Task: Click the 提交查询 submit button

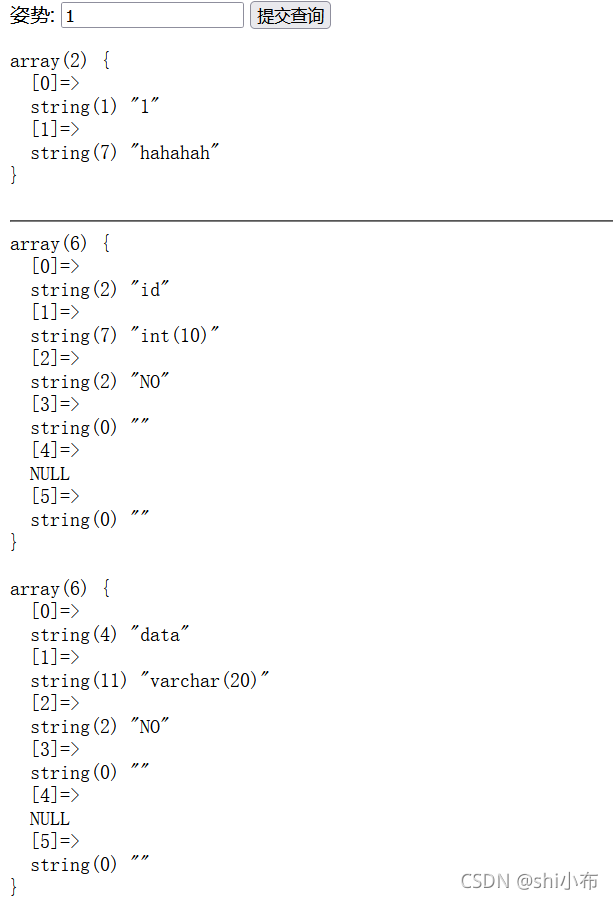Action: coord(290,15)
